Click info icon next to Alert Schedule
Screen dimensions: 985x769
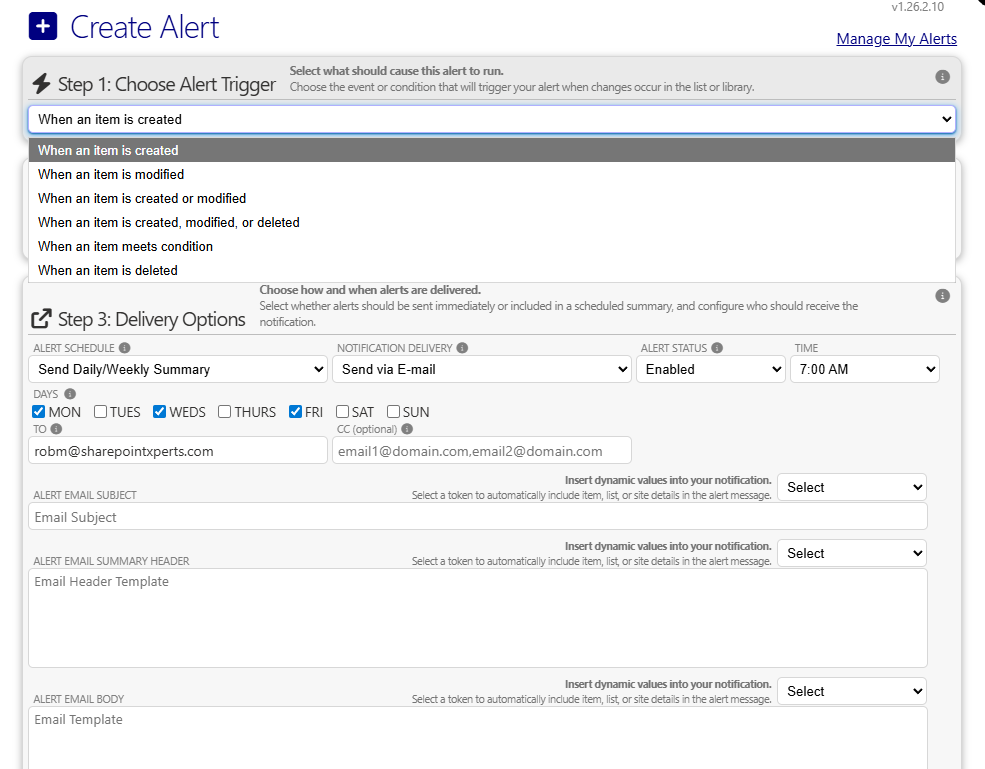(x=125, y=348)
